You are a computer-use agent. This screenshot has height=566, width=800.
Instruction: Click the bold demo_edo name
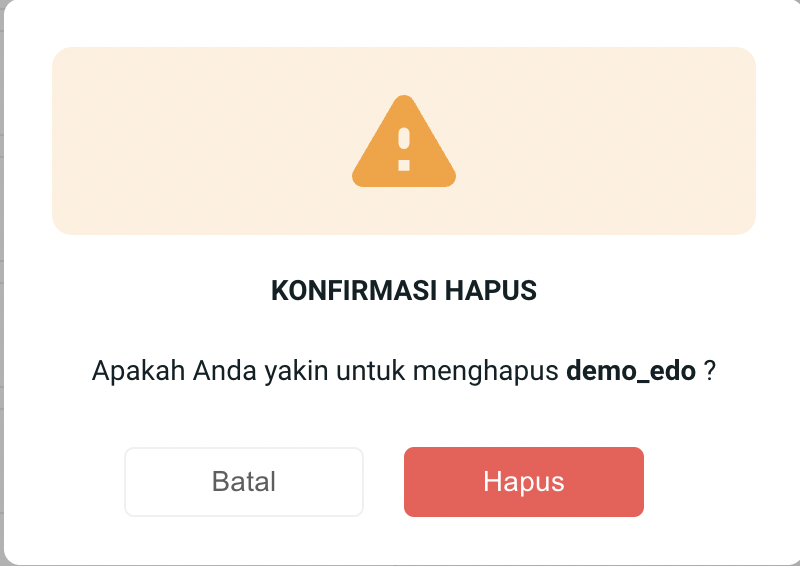tap(631, 371)
